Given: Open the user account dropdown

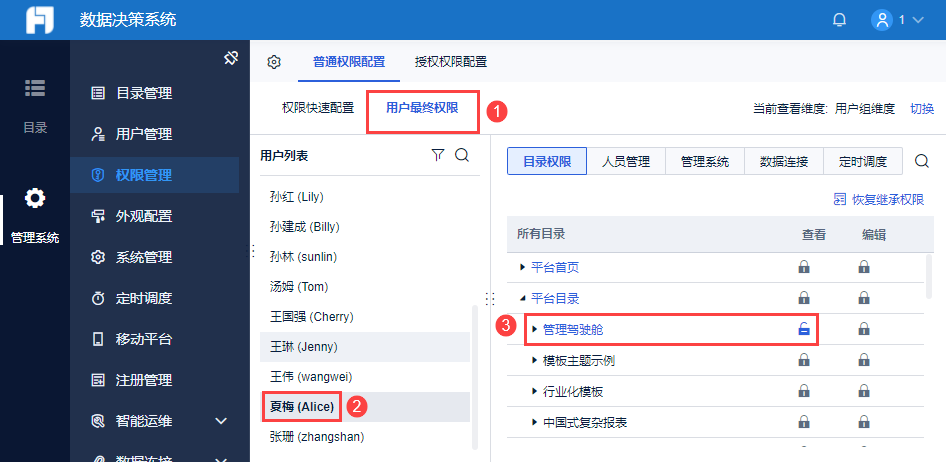Looking at the screenshot, I should pos(897,20).
